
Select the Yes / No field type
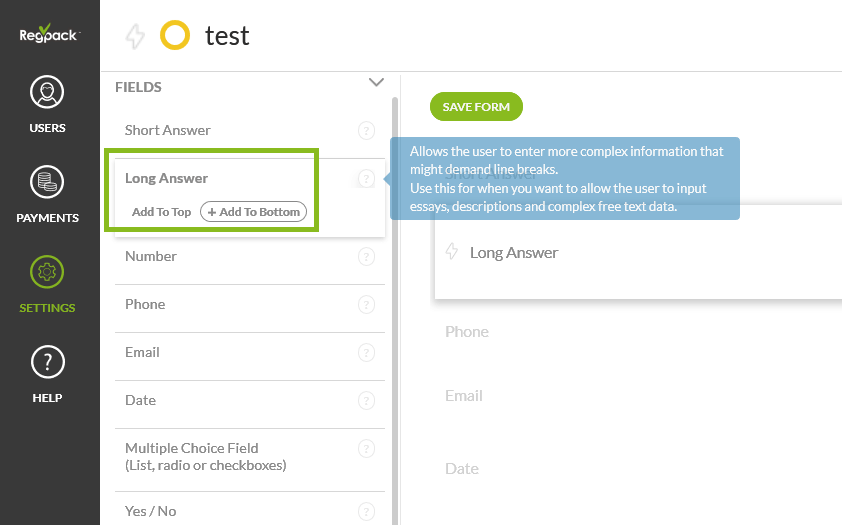[x=151, y=511]
